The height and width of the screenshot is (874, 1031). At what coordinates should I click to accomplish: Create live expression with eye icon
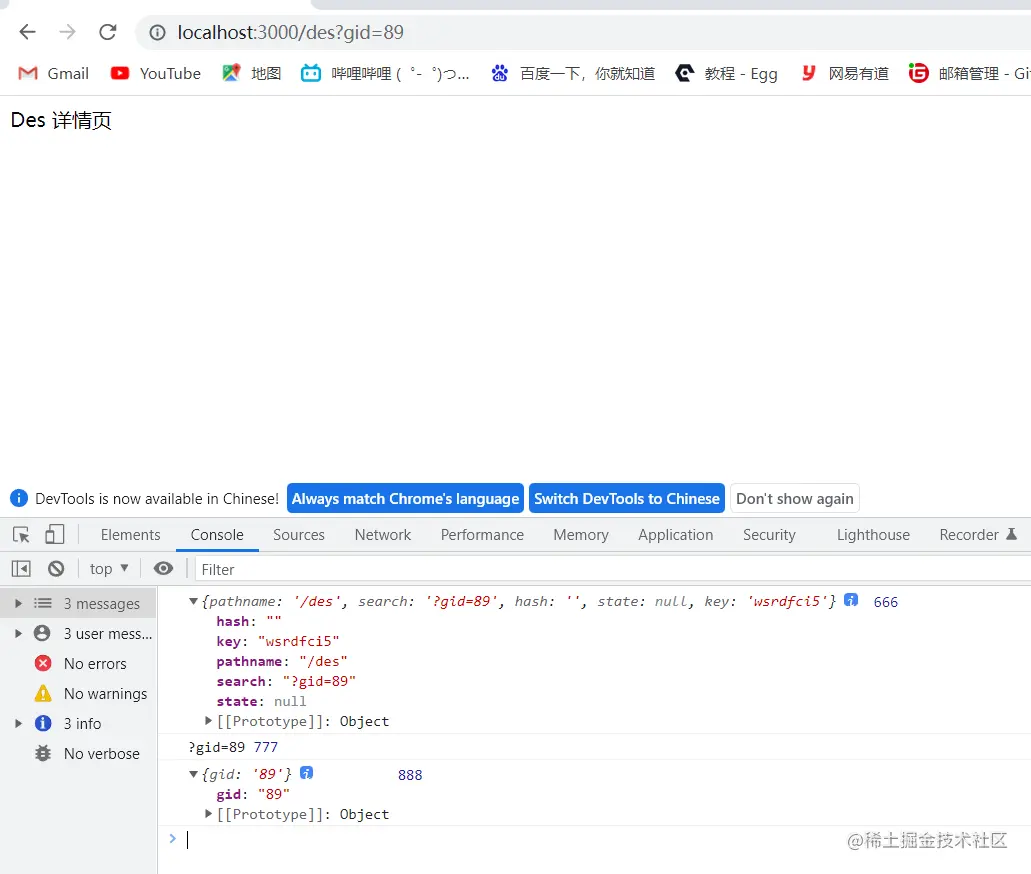point(163,568)
